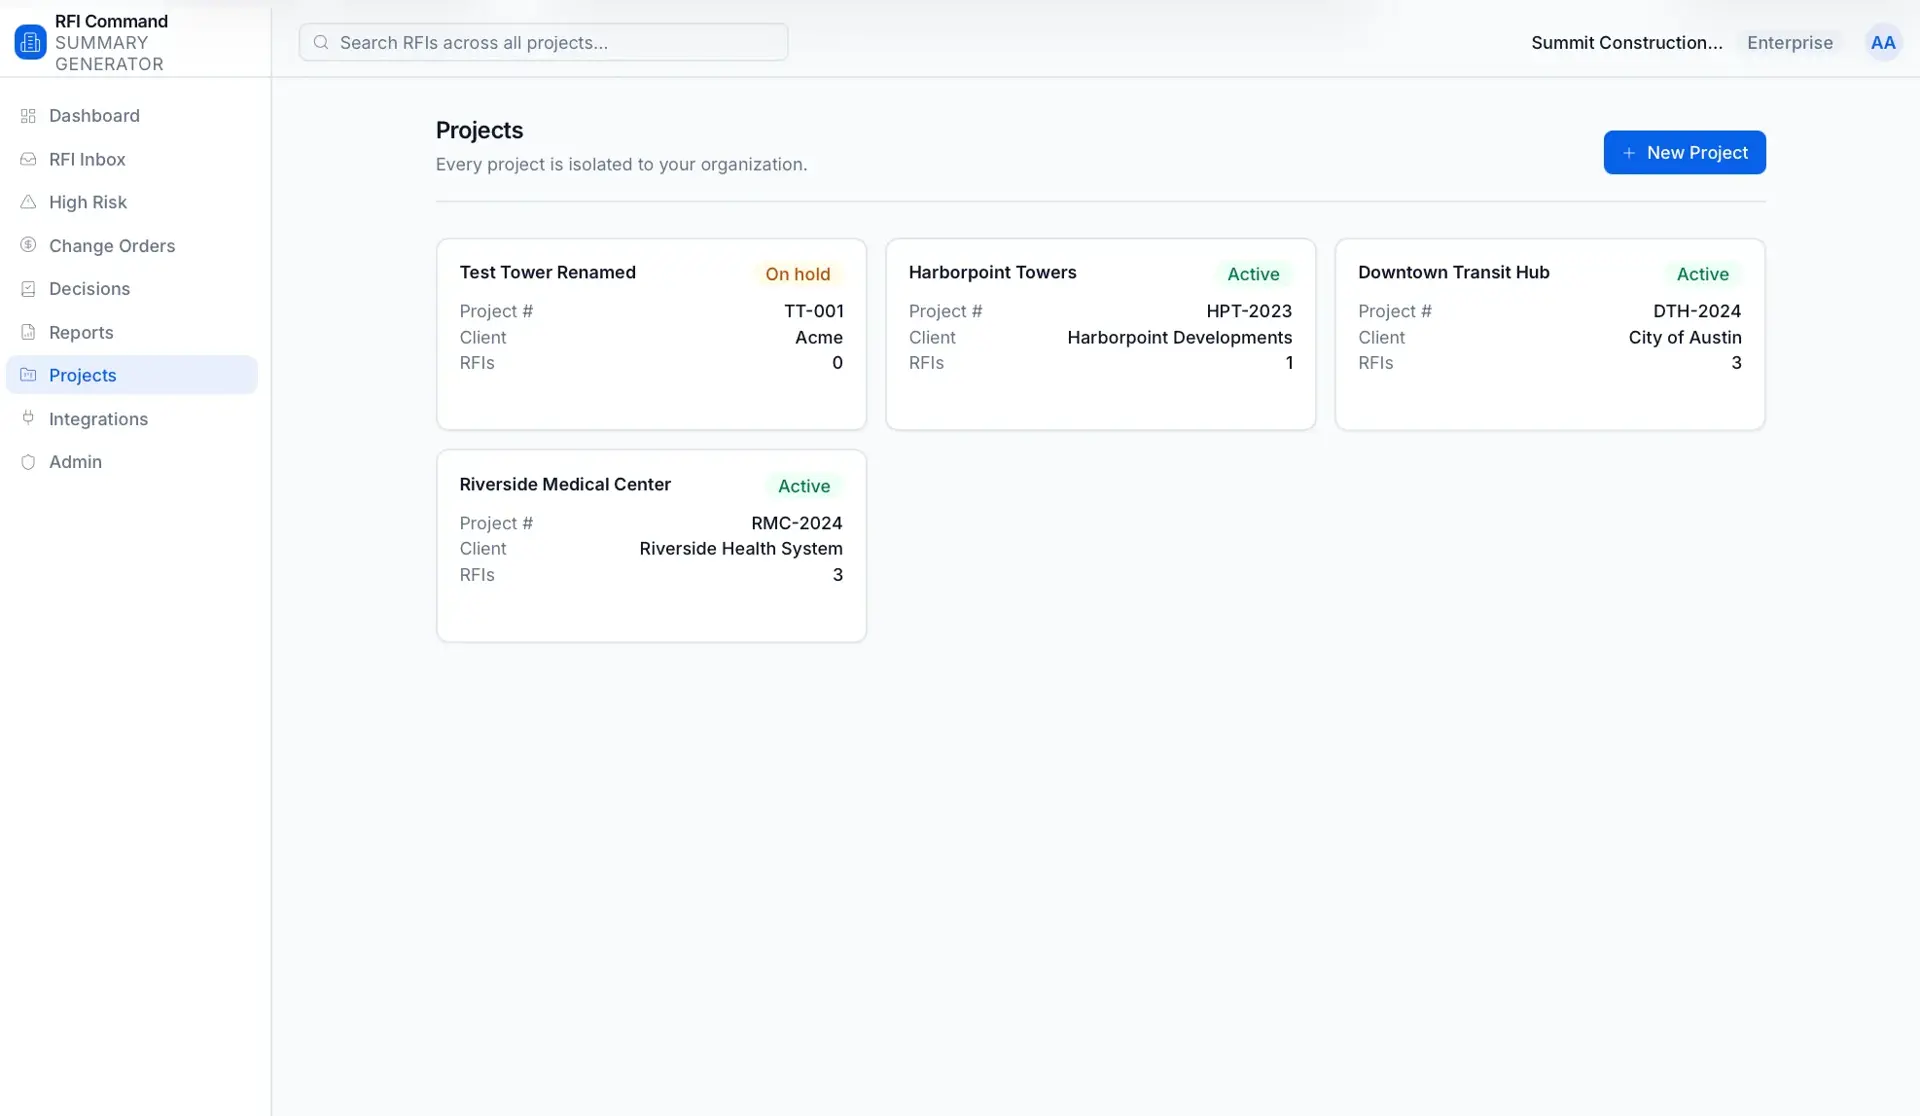Click the Admin shield icon
The height and width of the screenshot is (1116, 1920).
[x=28, y=462]
